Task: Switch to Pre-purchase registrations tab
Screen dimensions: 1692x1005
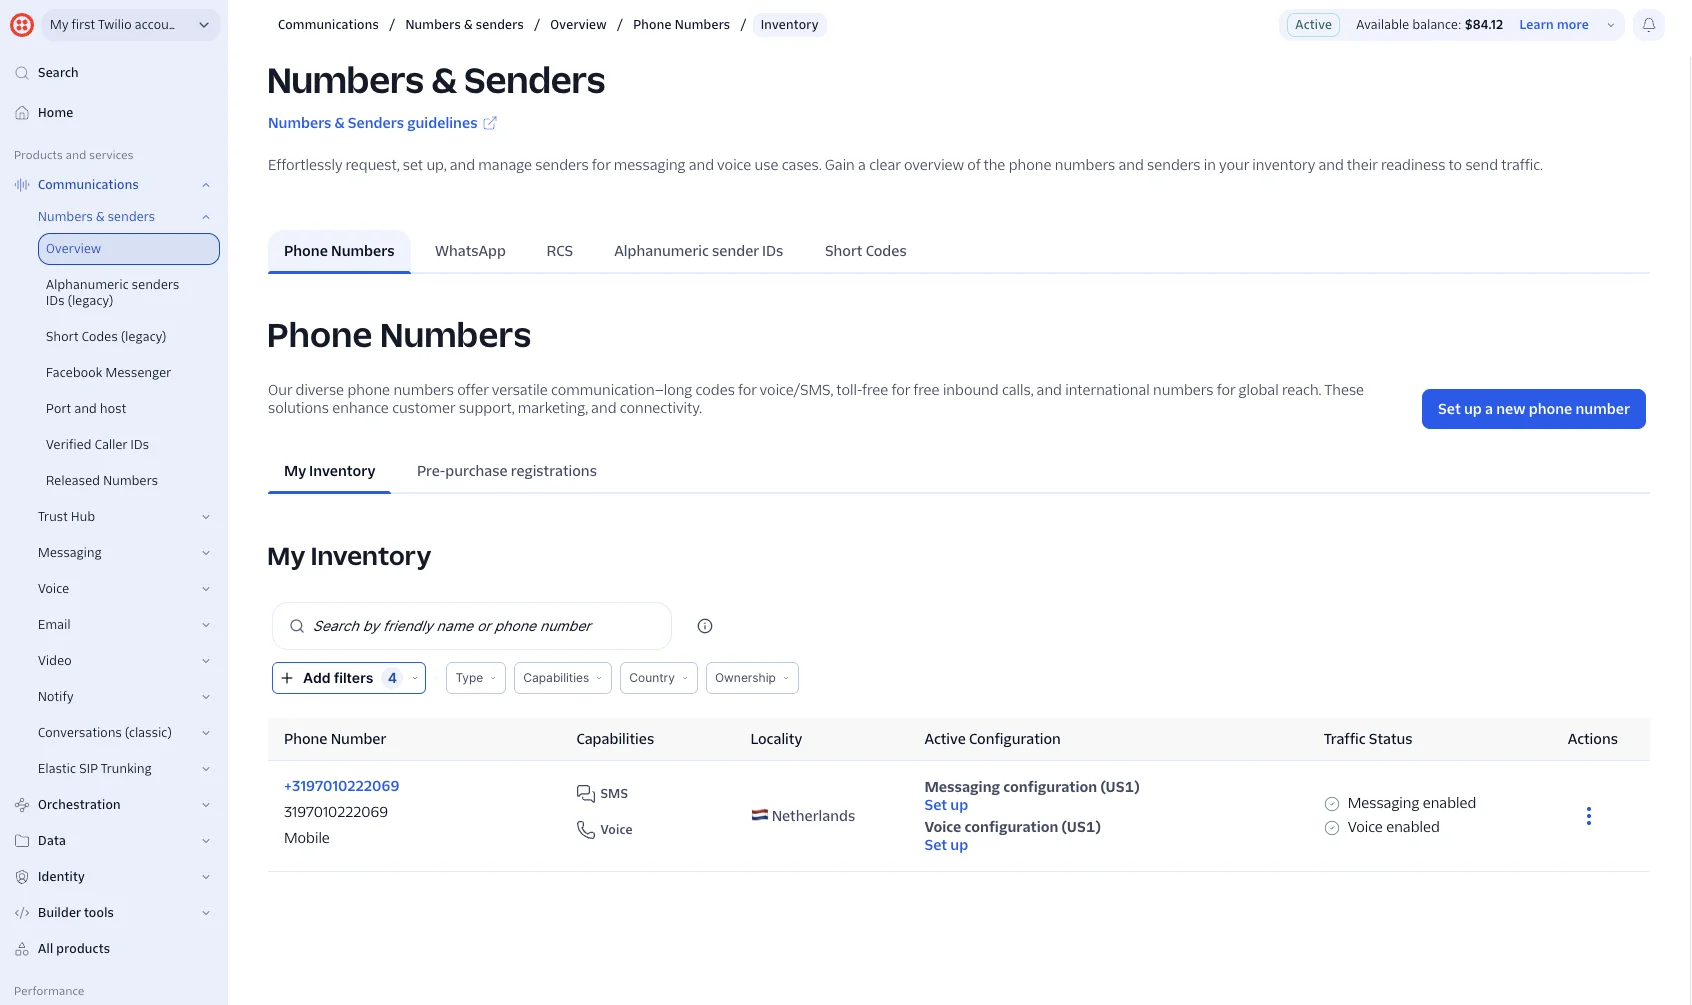Action: tap(506, 471)
